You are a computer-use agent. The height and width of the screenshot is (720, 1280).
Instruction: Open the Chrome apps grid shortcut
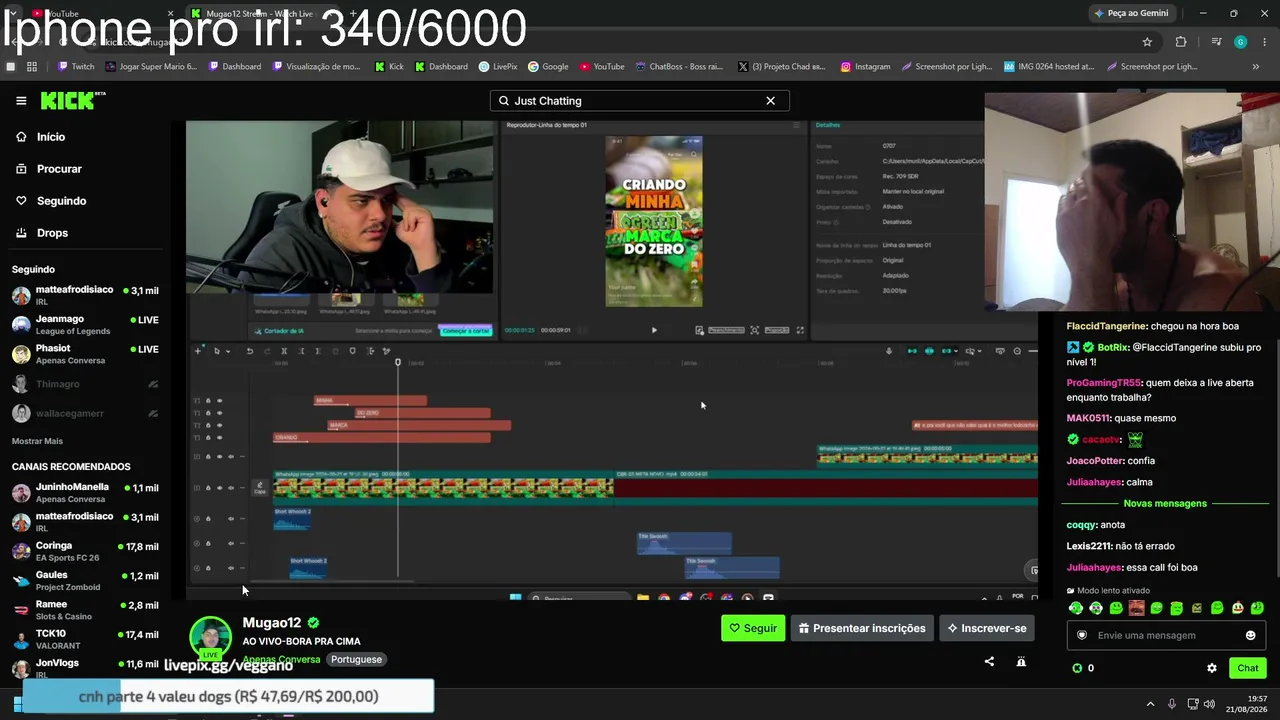pos(32,67)
